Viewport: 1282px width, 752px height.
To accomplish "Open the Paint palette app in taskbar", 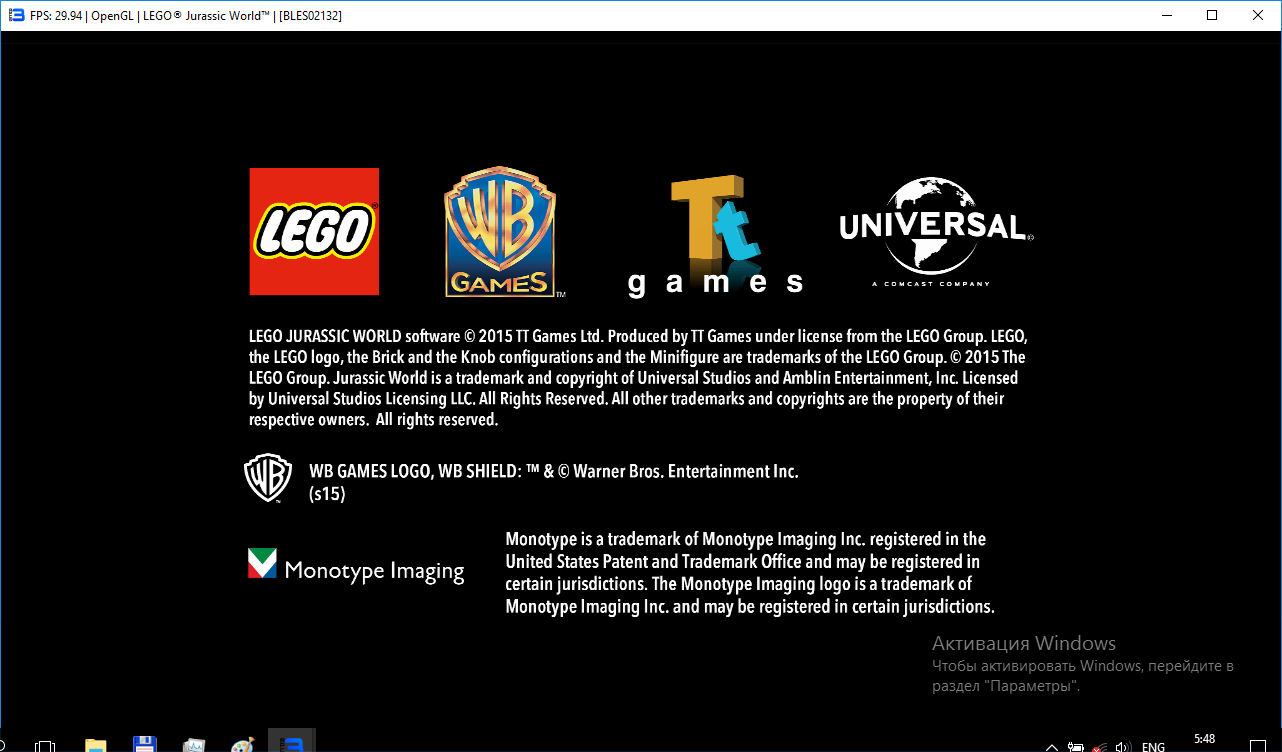I will [x=242, y=745].
